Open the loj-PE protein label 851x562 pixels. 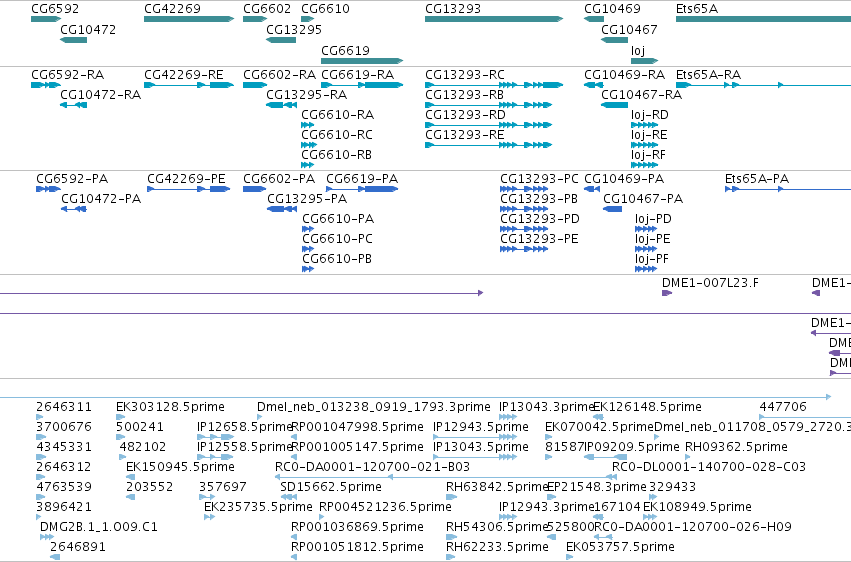pos(652,239)
